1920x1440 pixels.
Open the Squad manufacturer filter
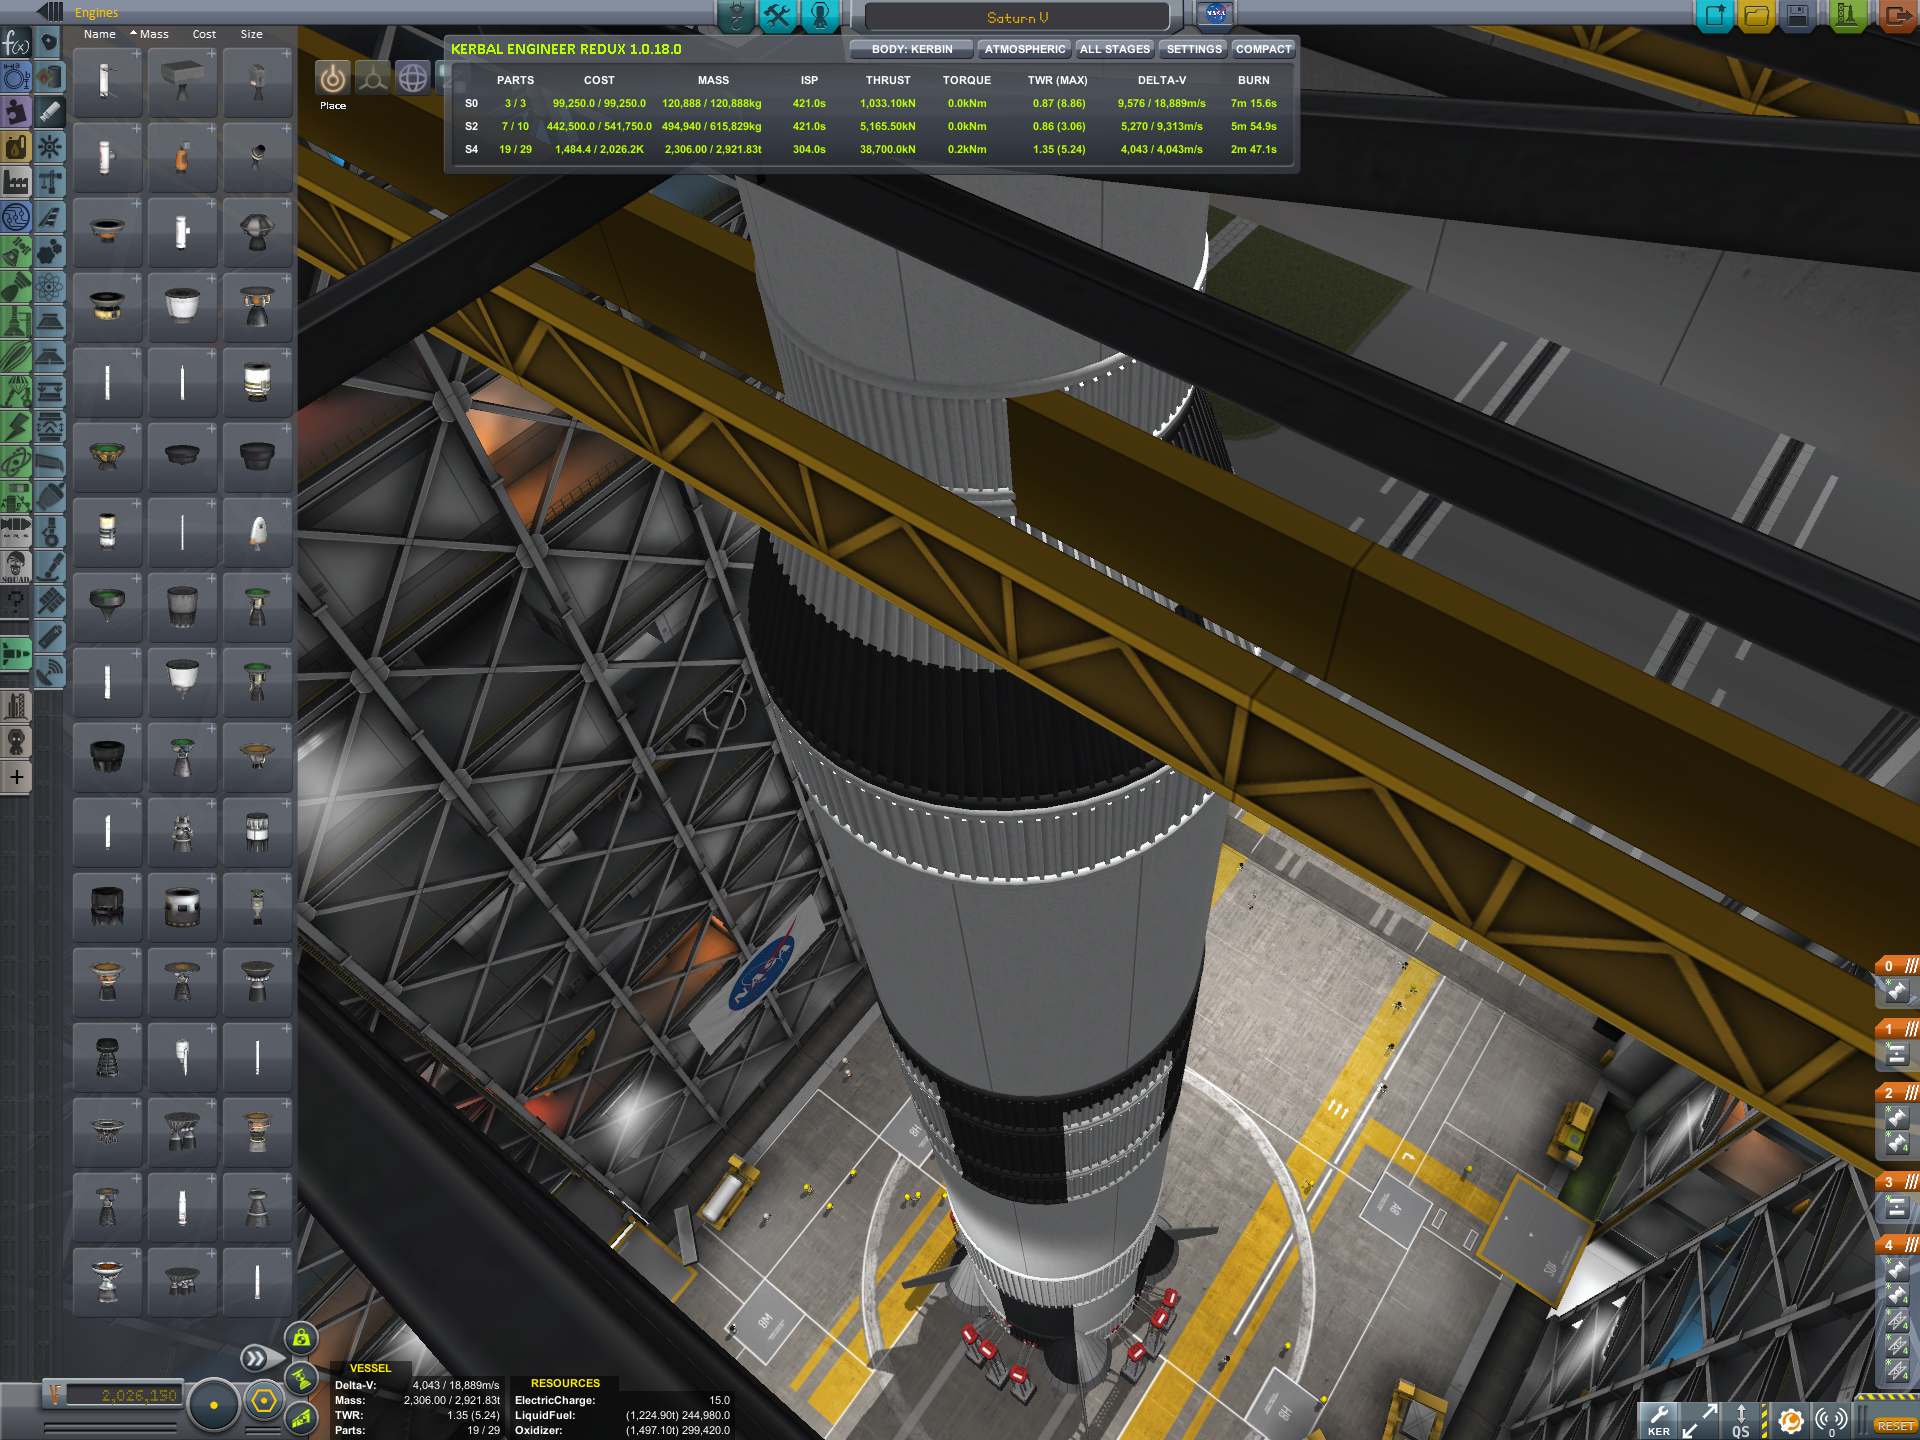tap(16, 567)
